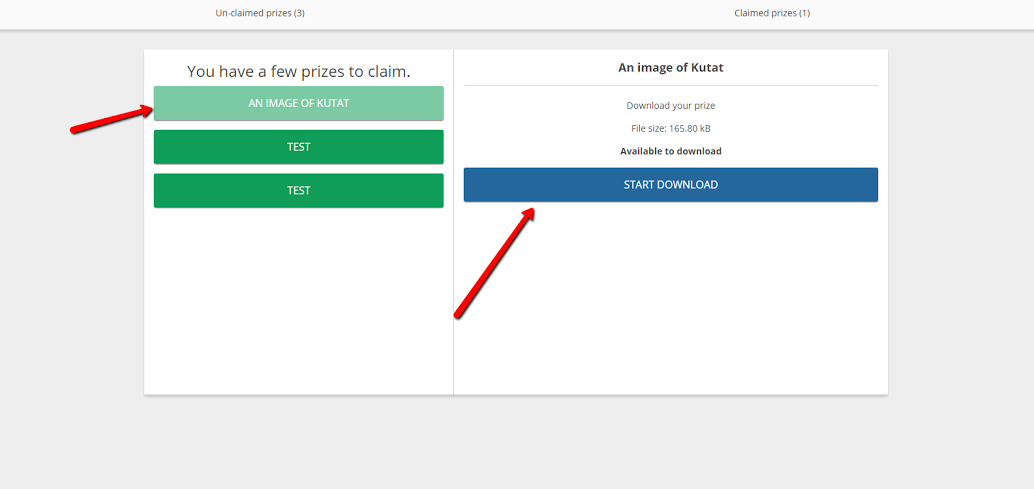The height and width of the screenshot is (489, 1034).
Task: Click the "Available to download" status text
Action: coord(671,151)
